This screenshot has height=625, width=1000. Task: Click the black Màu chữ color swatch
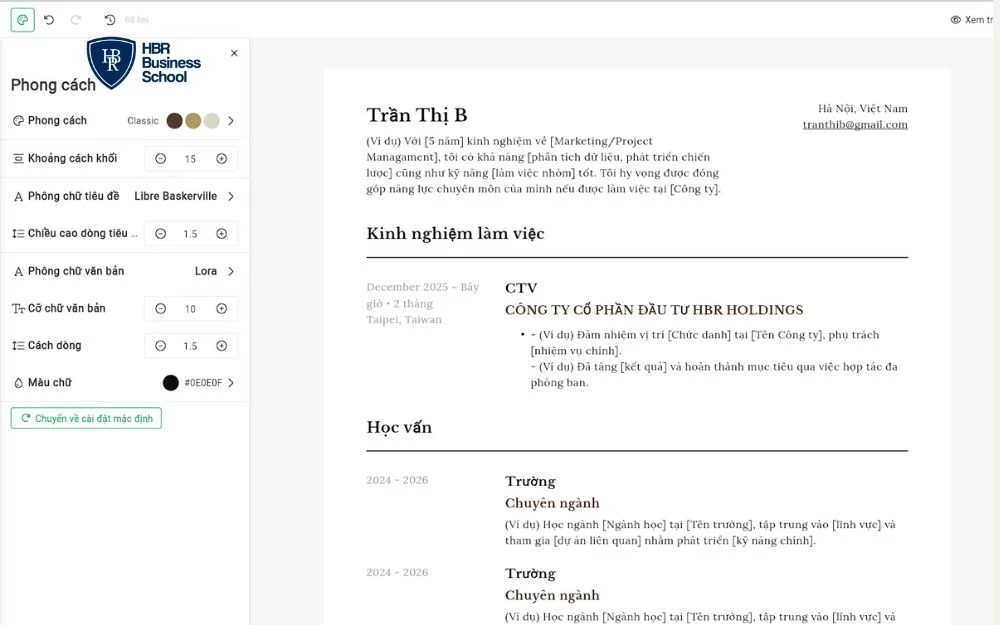(x=171, y=383)
